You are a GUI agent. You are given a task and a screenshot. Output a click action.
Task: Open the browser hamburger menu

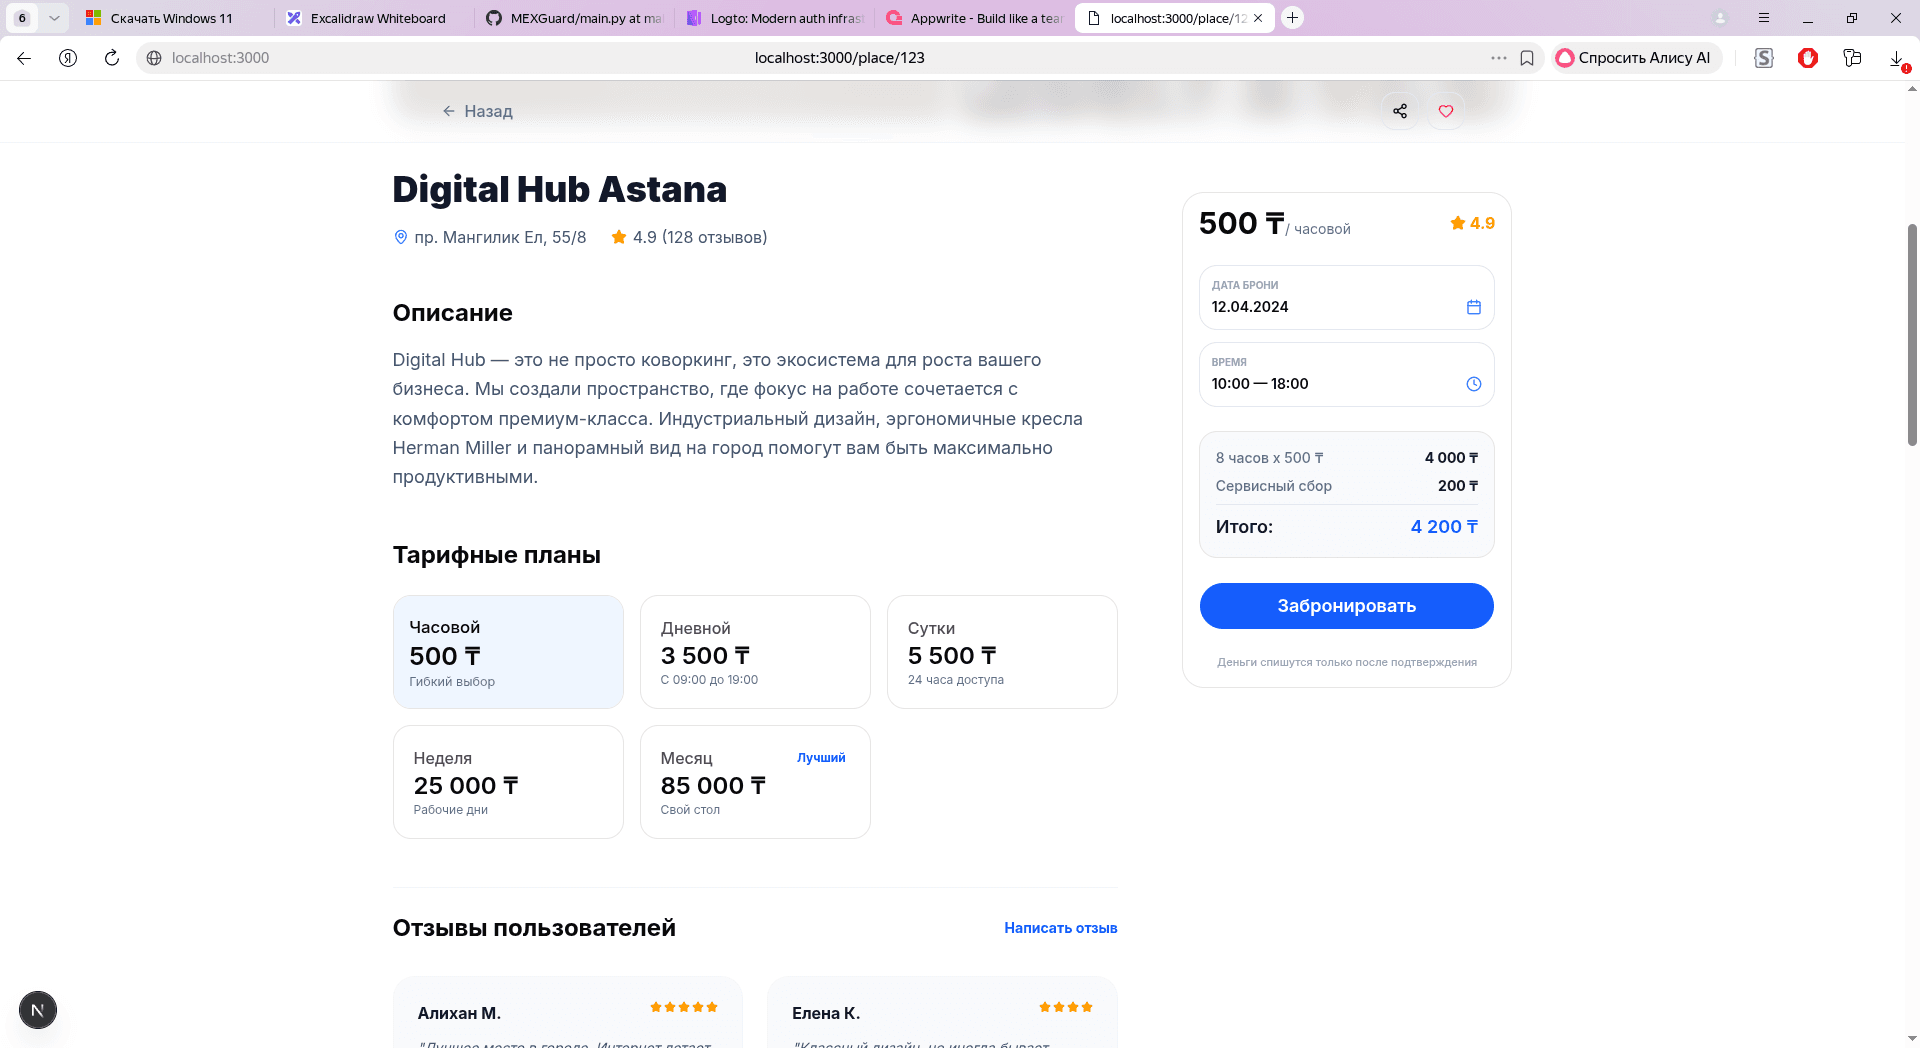(x=1764, y=18)
